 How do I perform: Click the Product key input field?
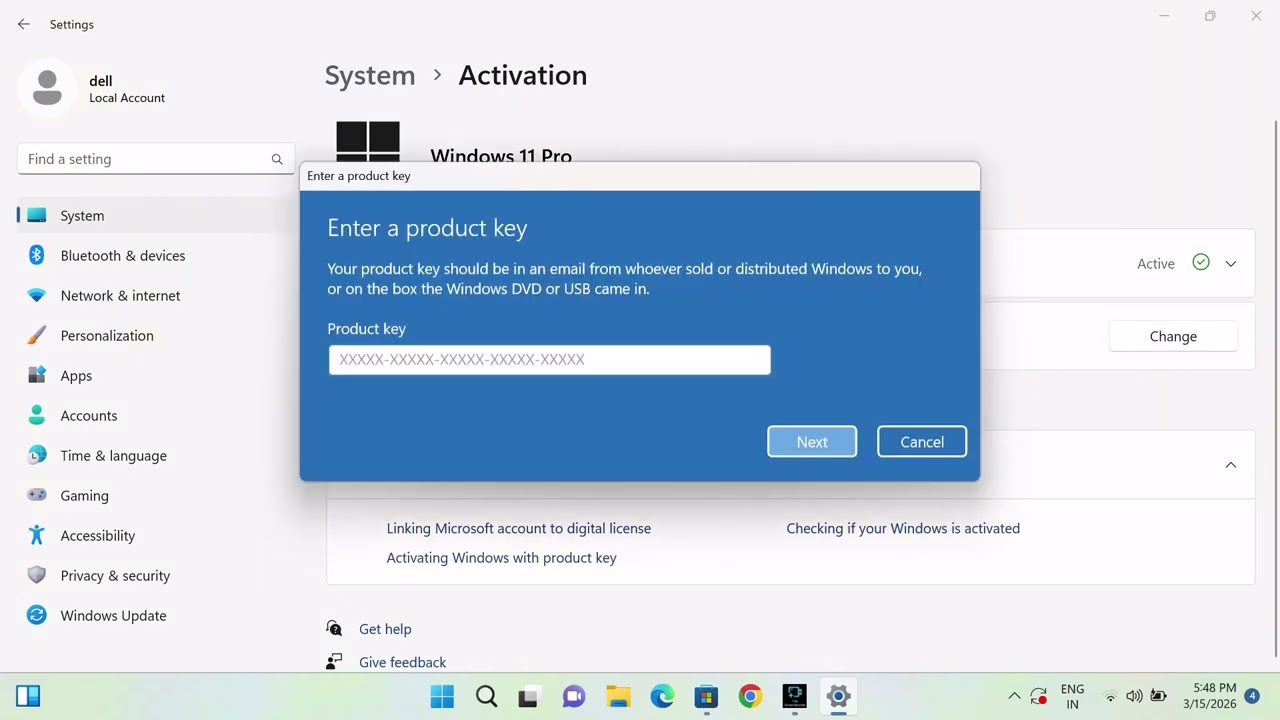point(549,360)
